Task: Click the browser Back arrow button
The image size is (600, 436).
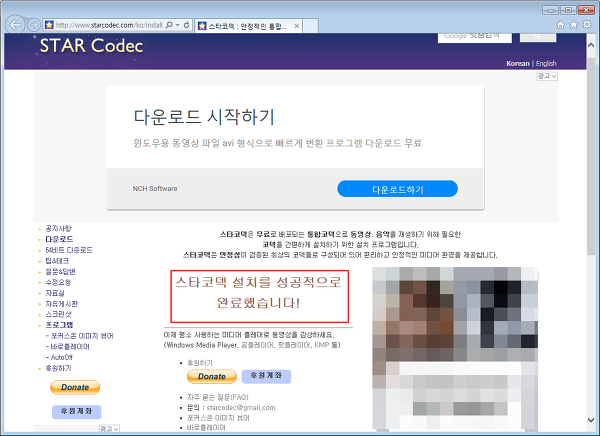Action: tap(15, 25)
